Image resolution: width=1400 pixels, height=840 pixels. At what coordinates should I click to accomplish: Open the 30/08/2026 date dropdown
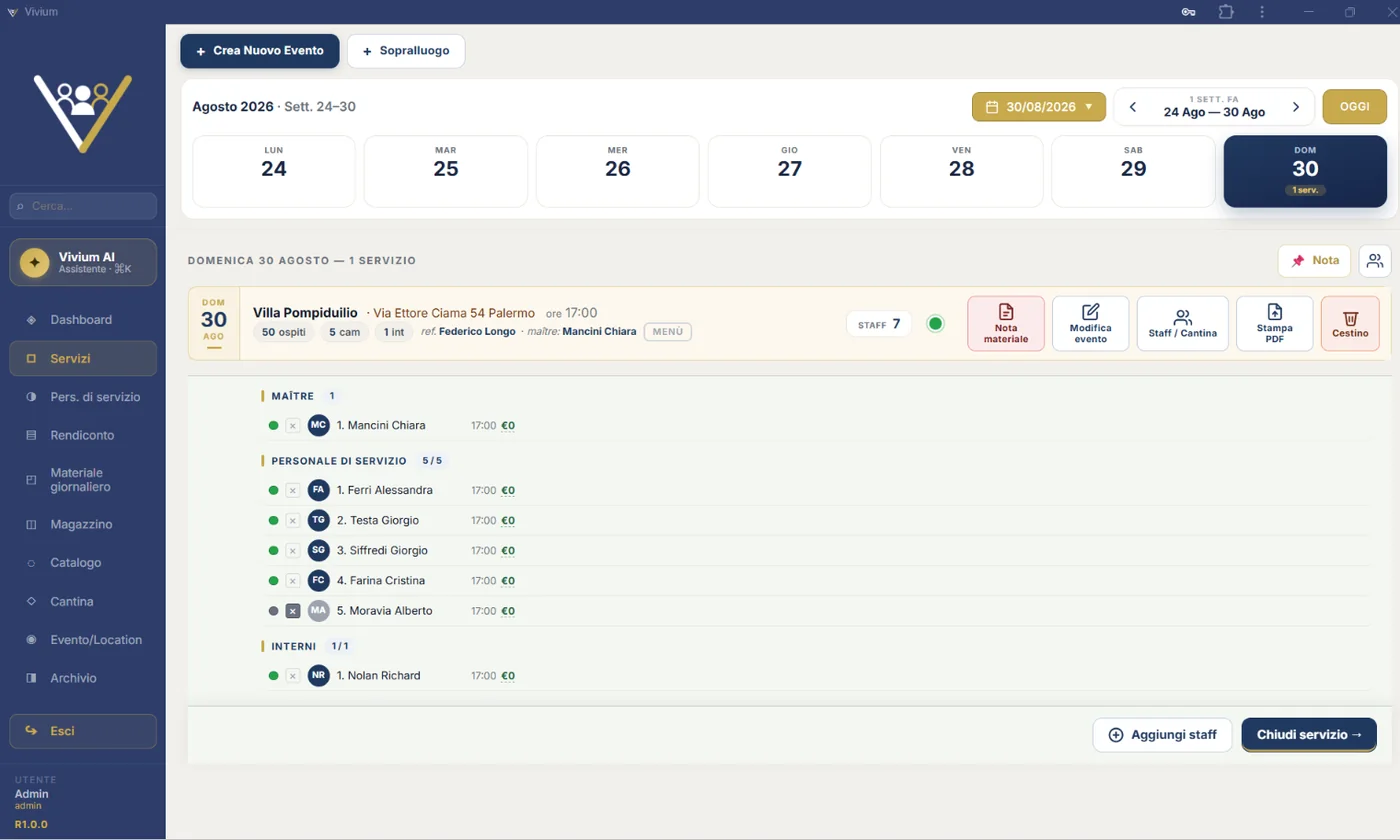1039,107
